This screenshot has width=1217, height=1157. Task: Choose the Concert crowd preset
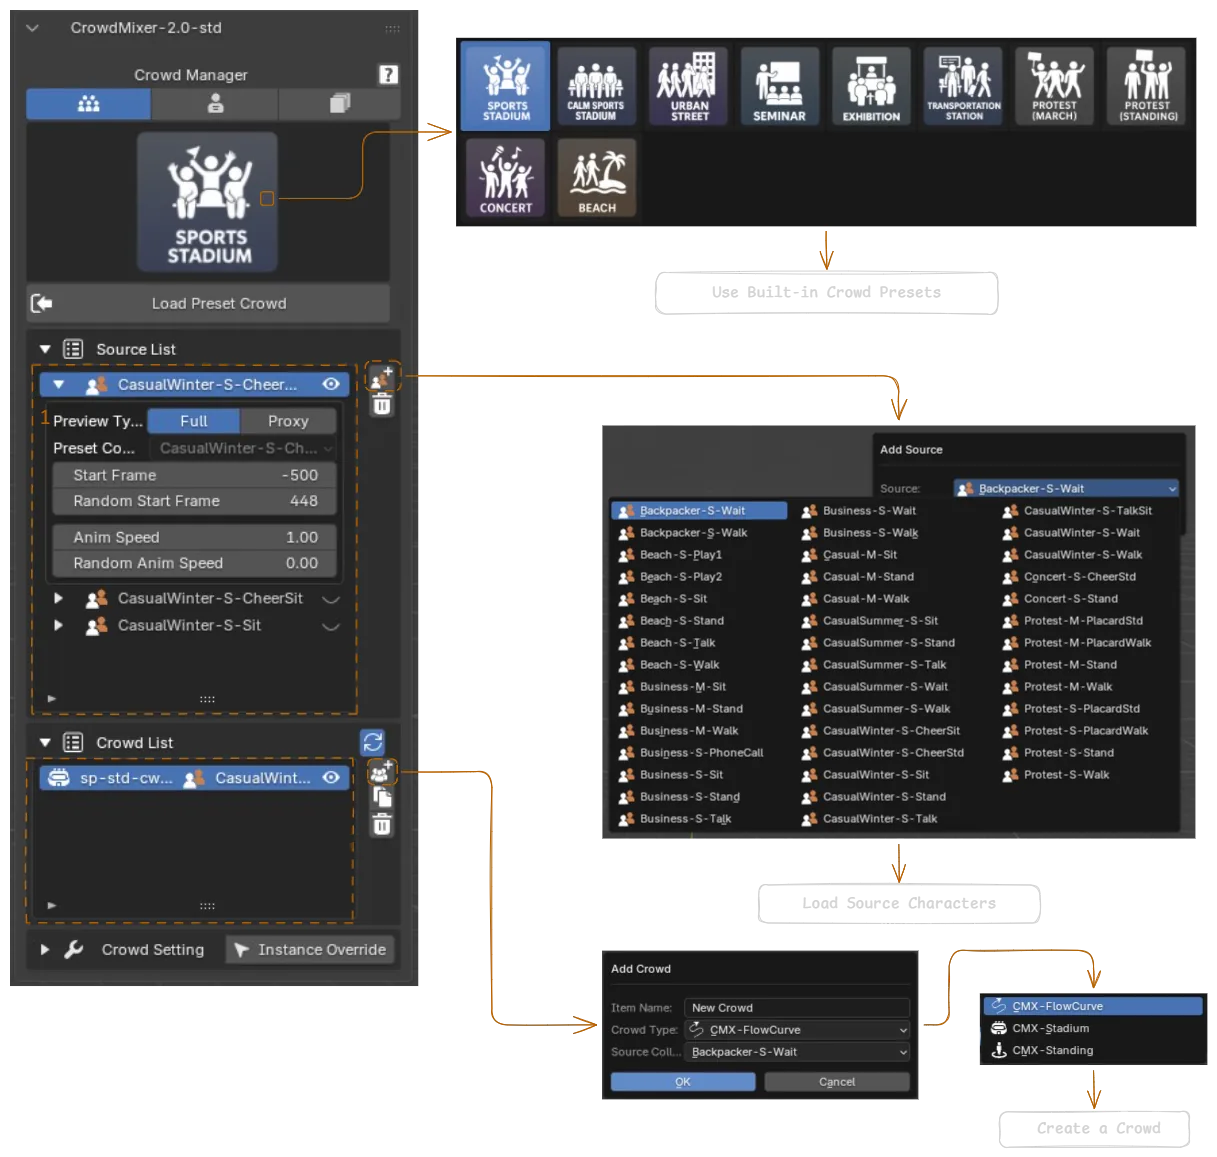[506, 178]
